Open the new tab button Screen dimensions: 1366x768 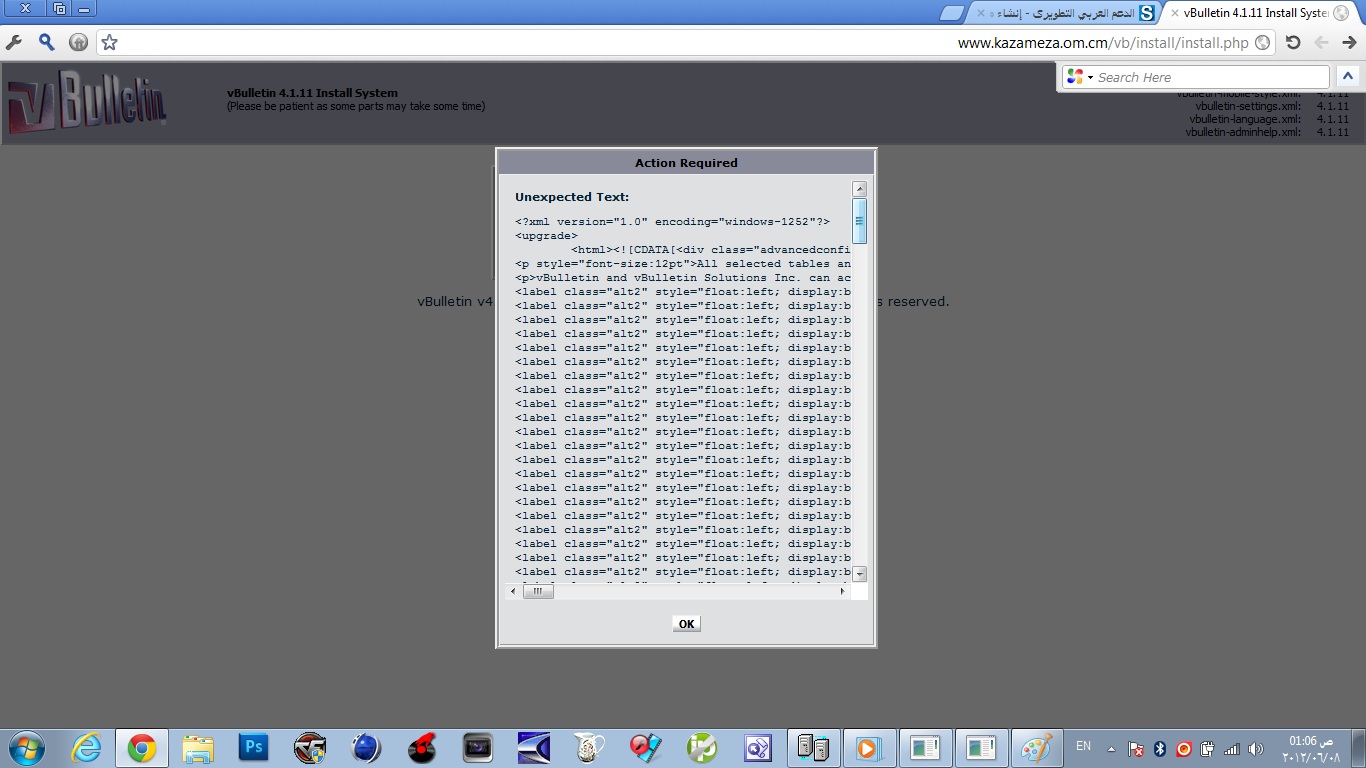click(x=952, y=13)
